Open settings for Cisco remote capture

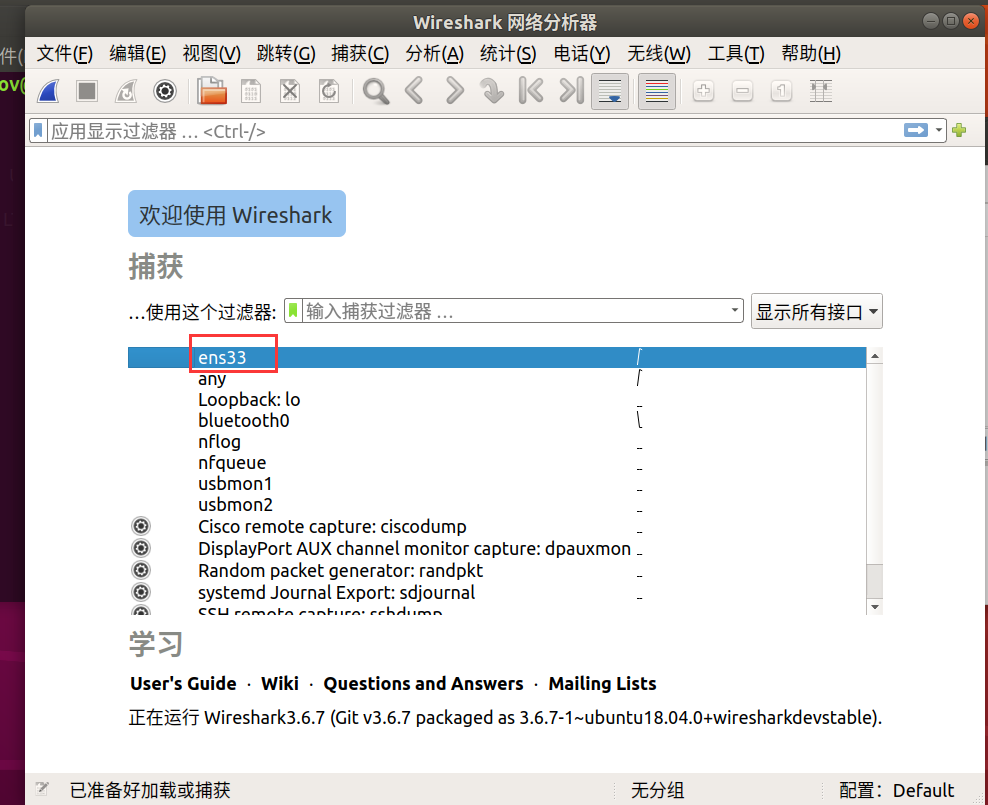point(141,526)
